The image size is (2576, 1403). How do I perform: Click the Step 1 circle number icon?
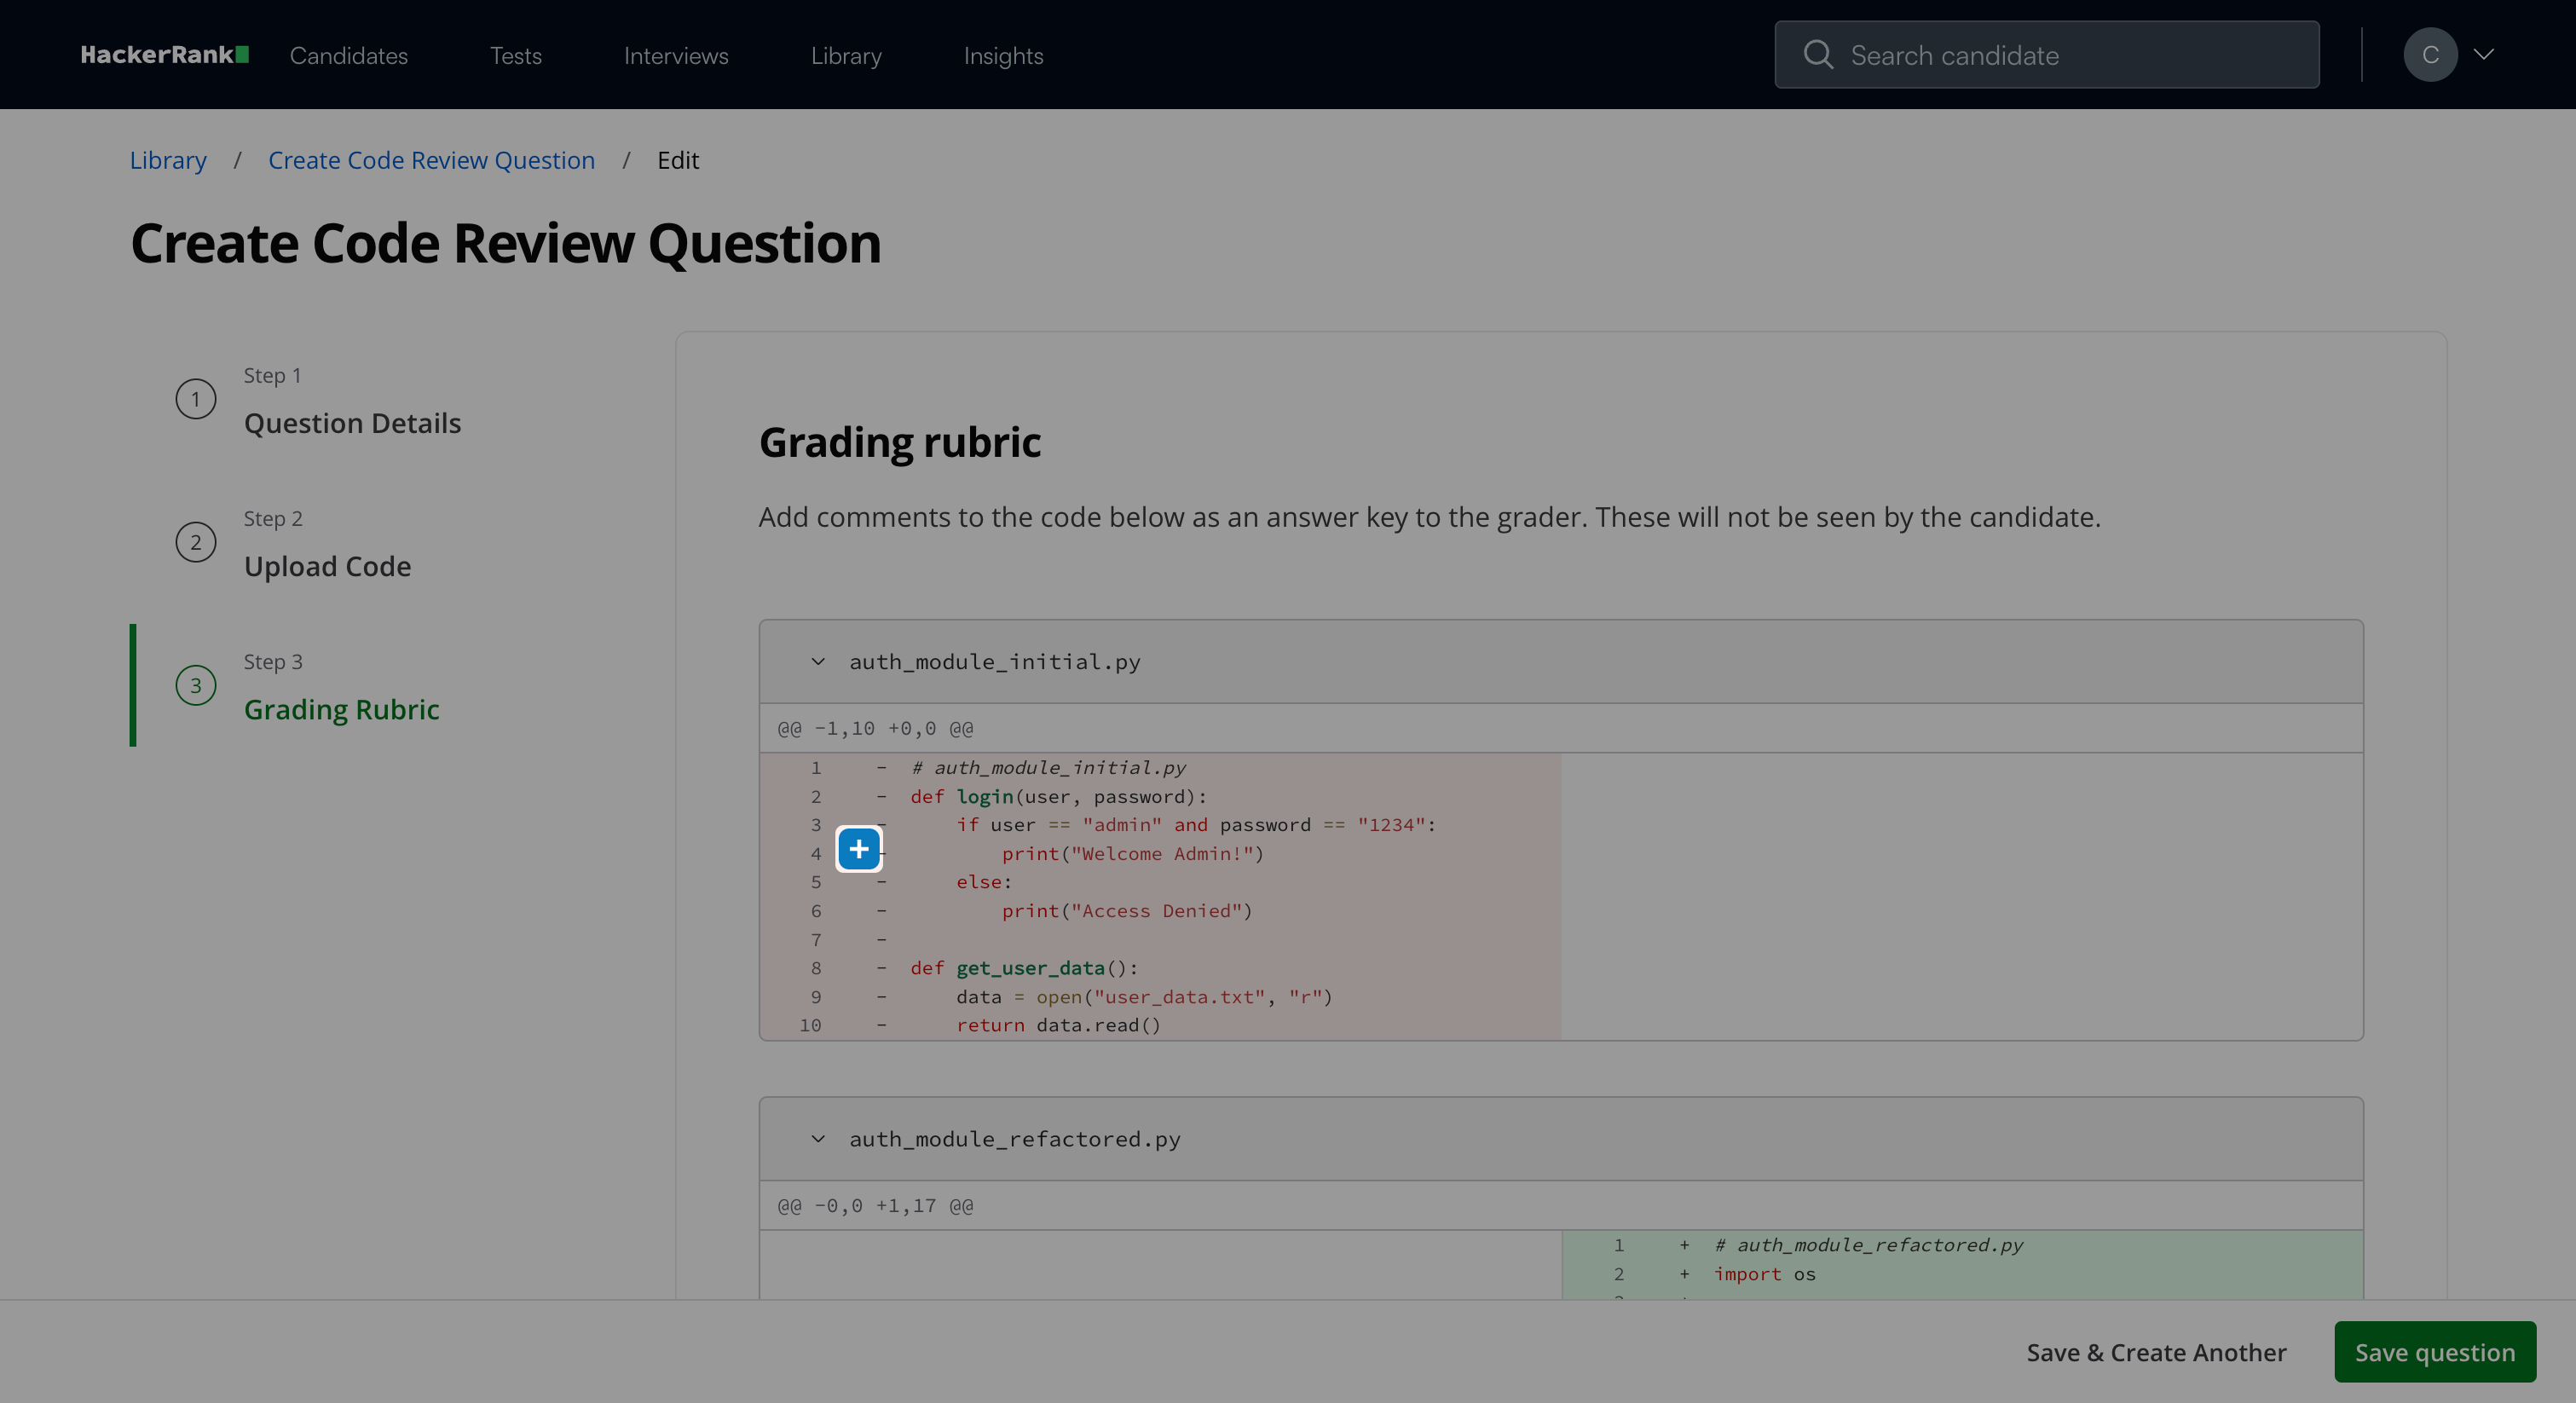coord(196,399)
